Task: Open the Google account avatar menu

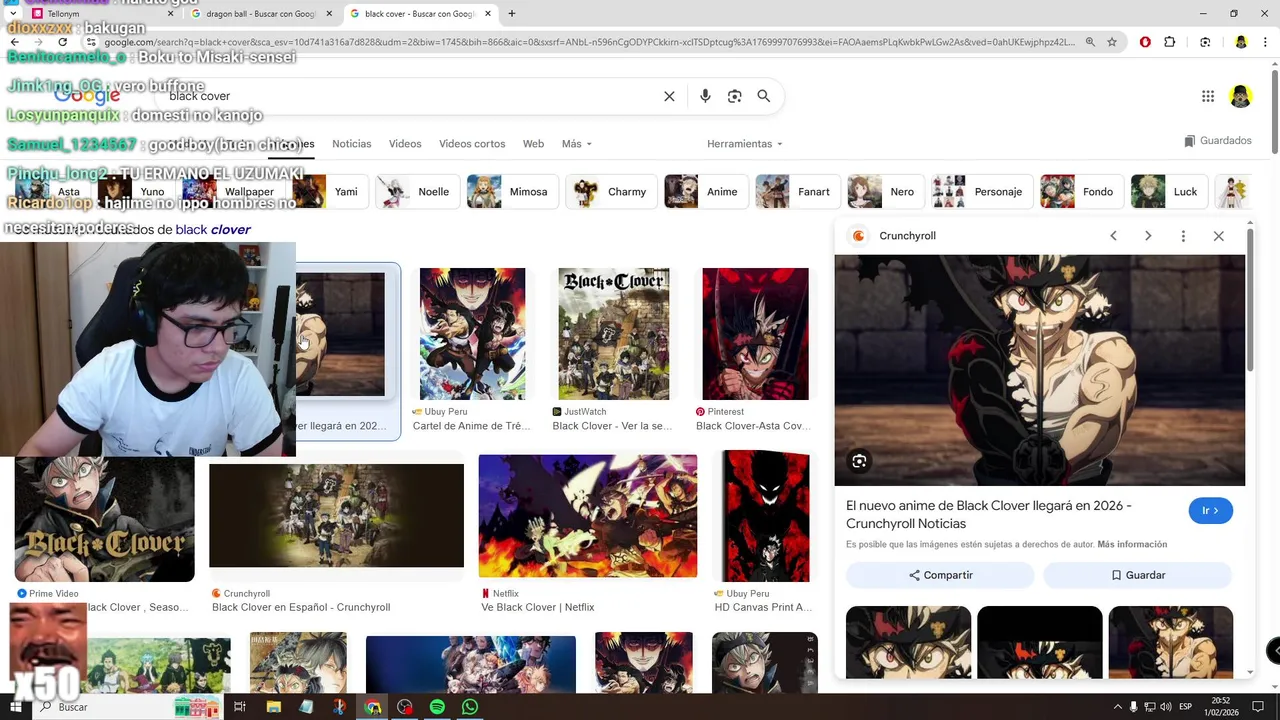Action: pos(1241,96)
